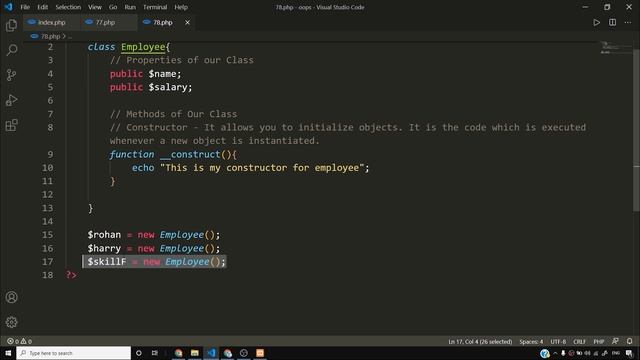Open the Accounts menu icon
This screenshot has width=640, height=360.
[11, 297]
